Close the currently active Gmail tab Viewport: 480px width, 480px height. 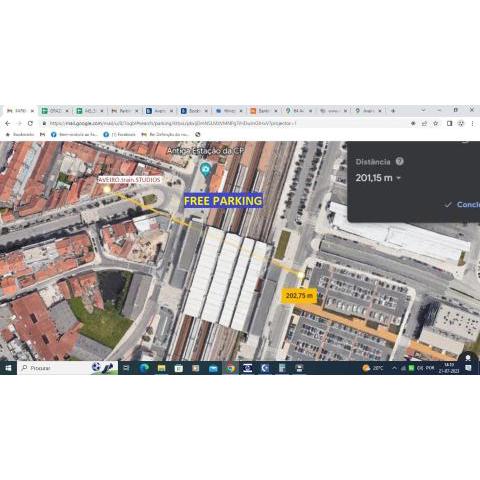32,111
